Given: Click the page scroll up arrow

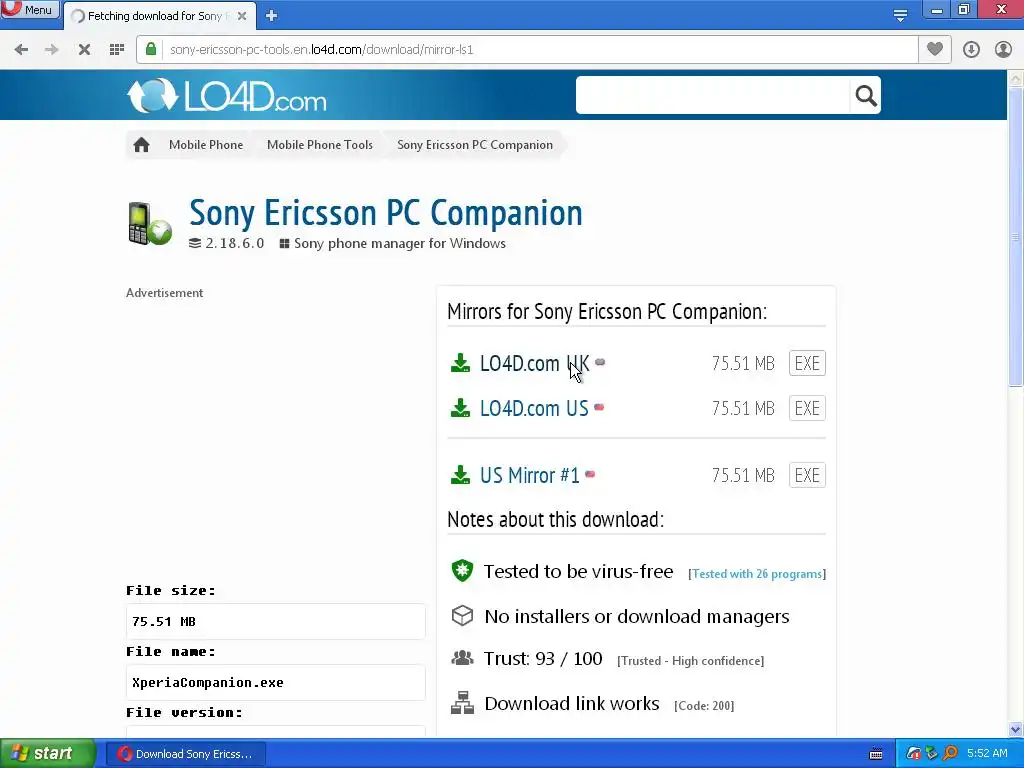Looking at the screenshot, I should (x=1016, y=79).
